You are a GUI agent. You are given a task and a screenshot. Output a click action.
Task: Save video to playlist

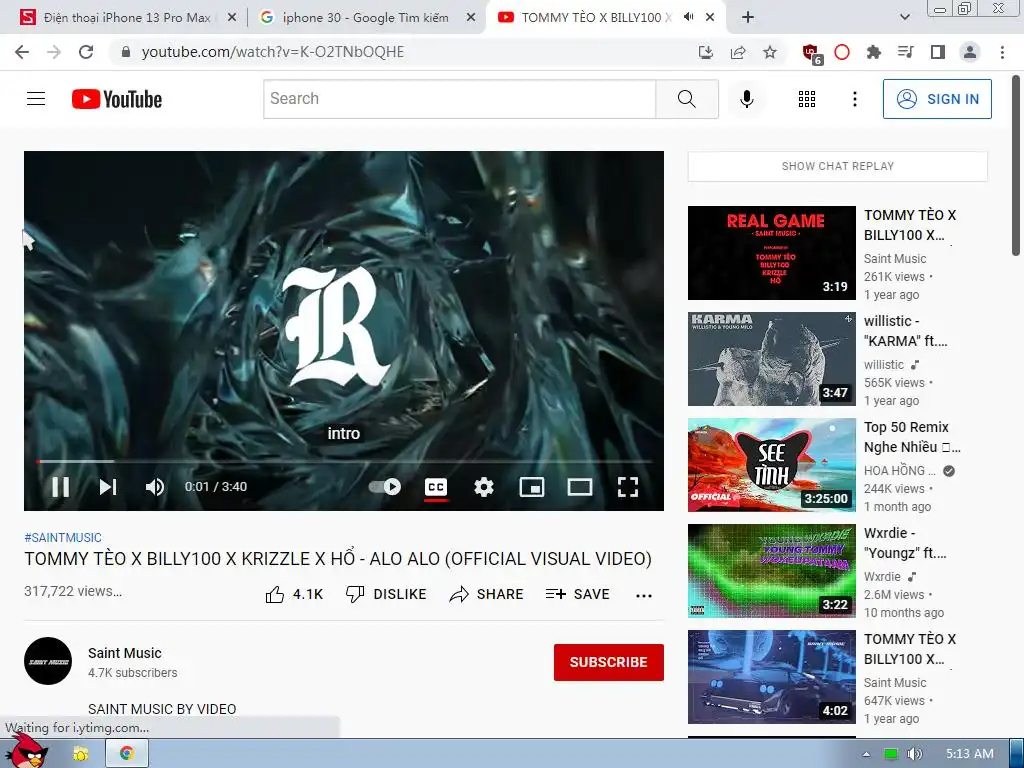(x=578, y=594)
